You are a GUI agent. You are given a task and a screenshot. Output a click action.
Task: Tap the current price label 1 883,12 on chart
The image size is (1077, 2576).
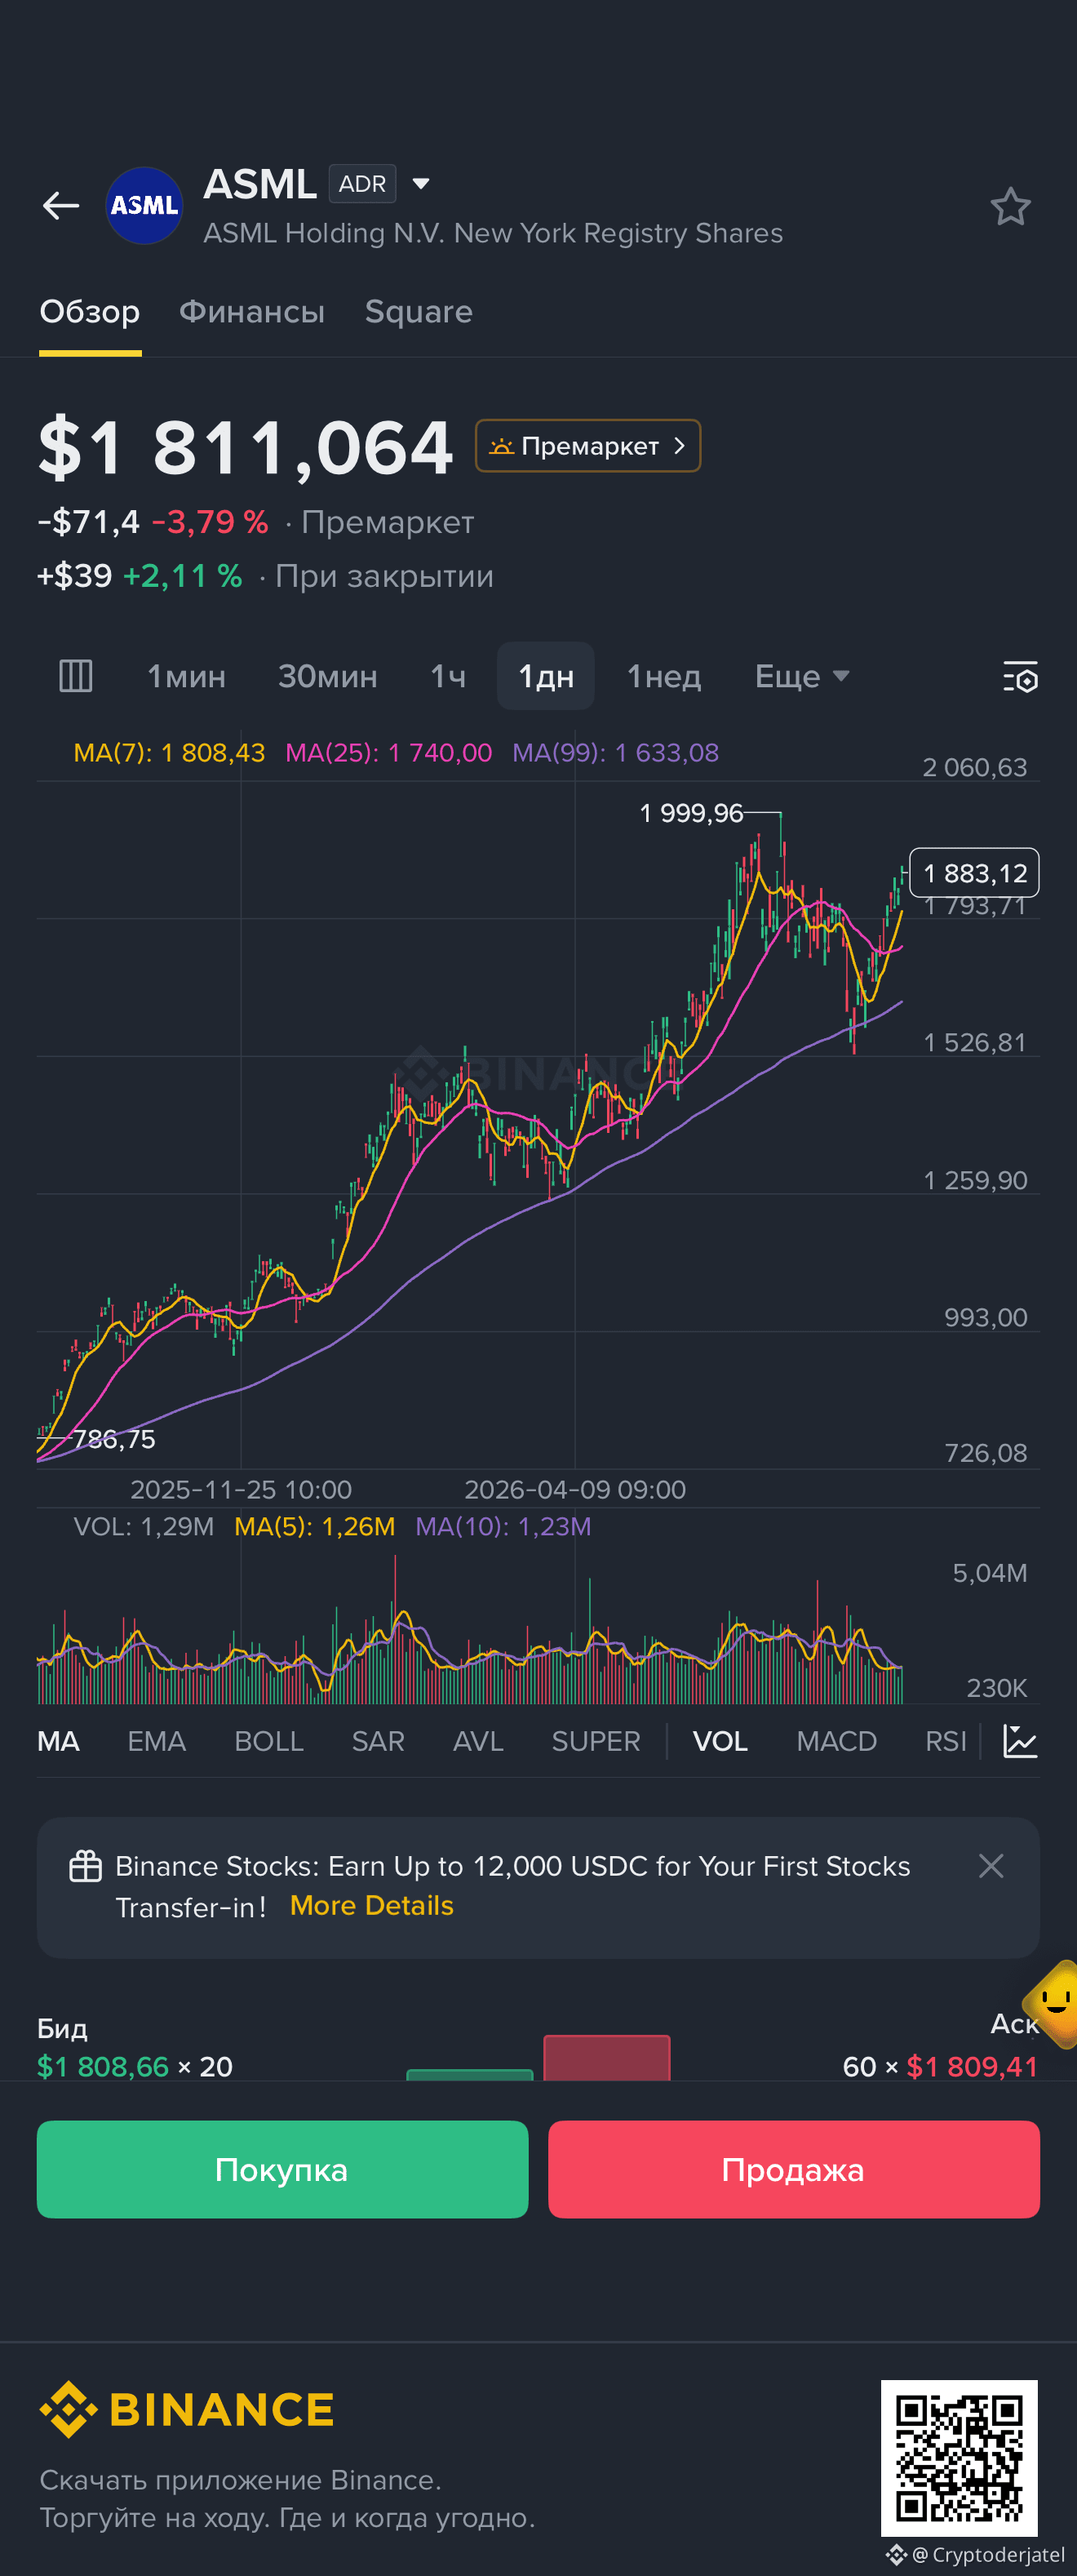click(x=975, y=873)
